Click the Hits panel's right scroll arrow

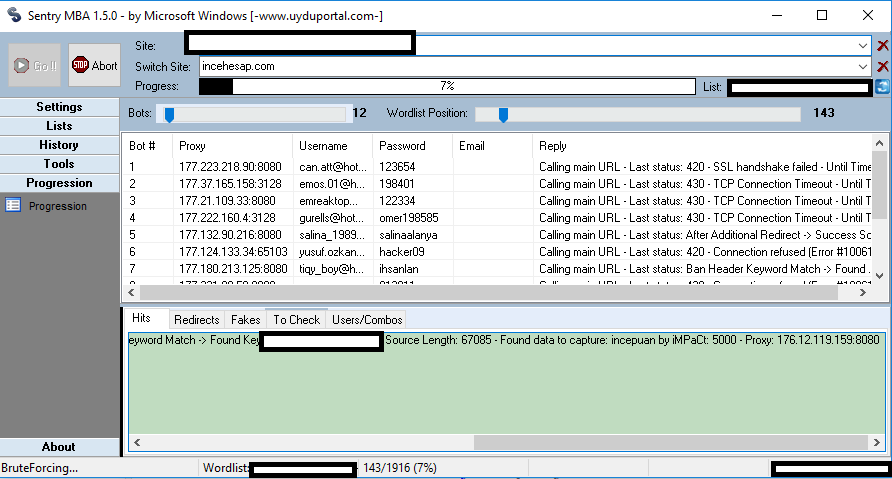877,442
